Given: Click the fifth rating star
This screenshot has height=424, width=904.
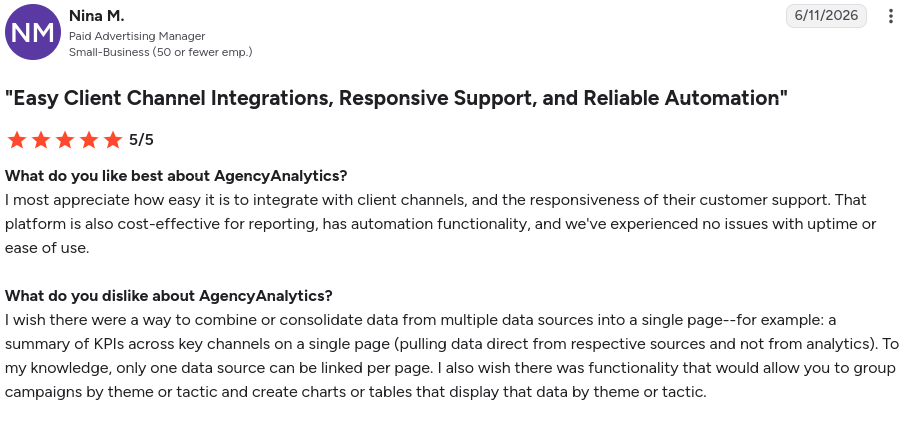Looking at the screenshot, I should pyautogui.click(x=112, y=140).
